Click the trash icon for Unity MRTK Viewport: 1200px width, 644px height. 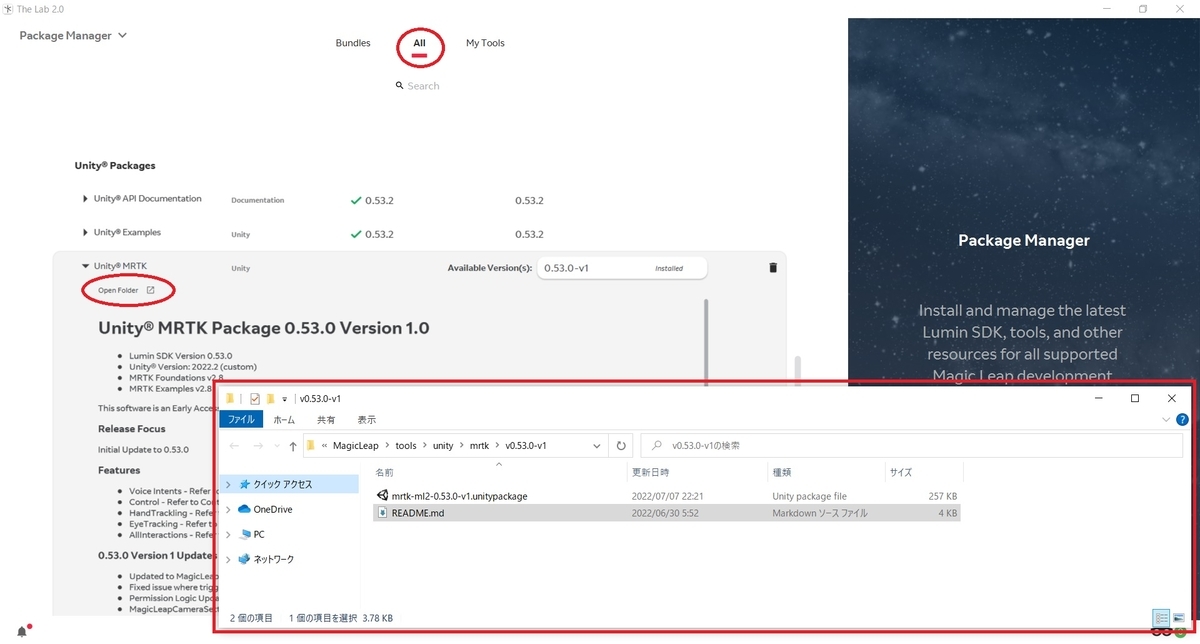[x=773, y=268]
